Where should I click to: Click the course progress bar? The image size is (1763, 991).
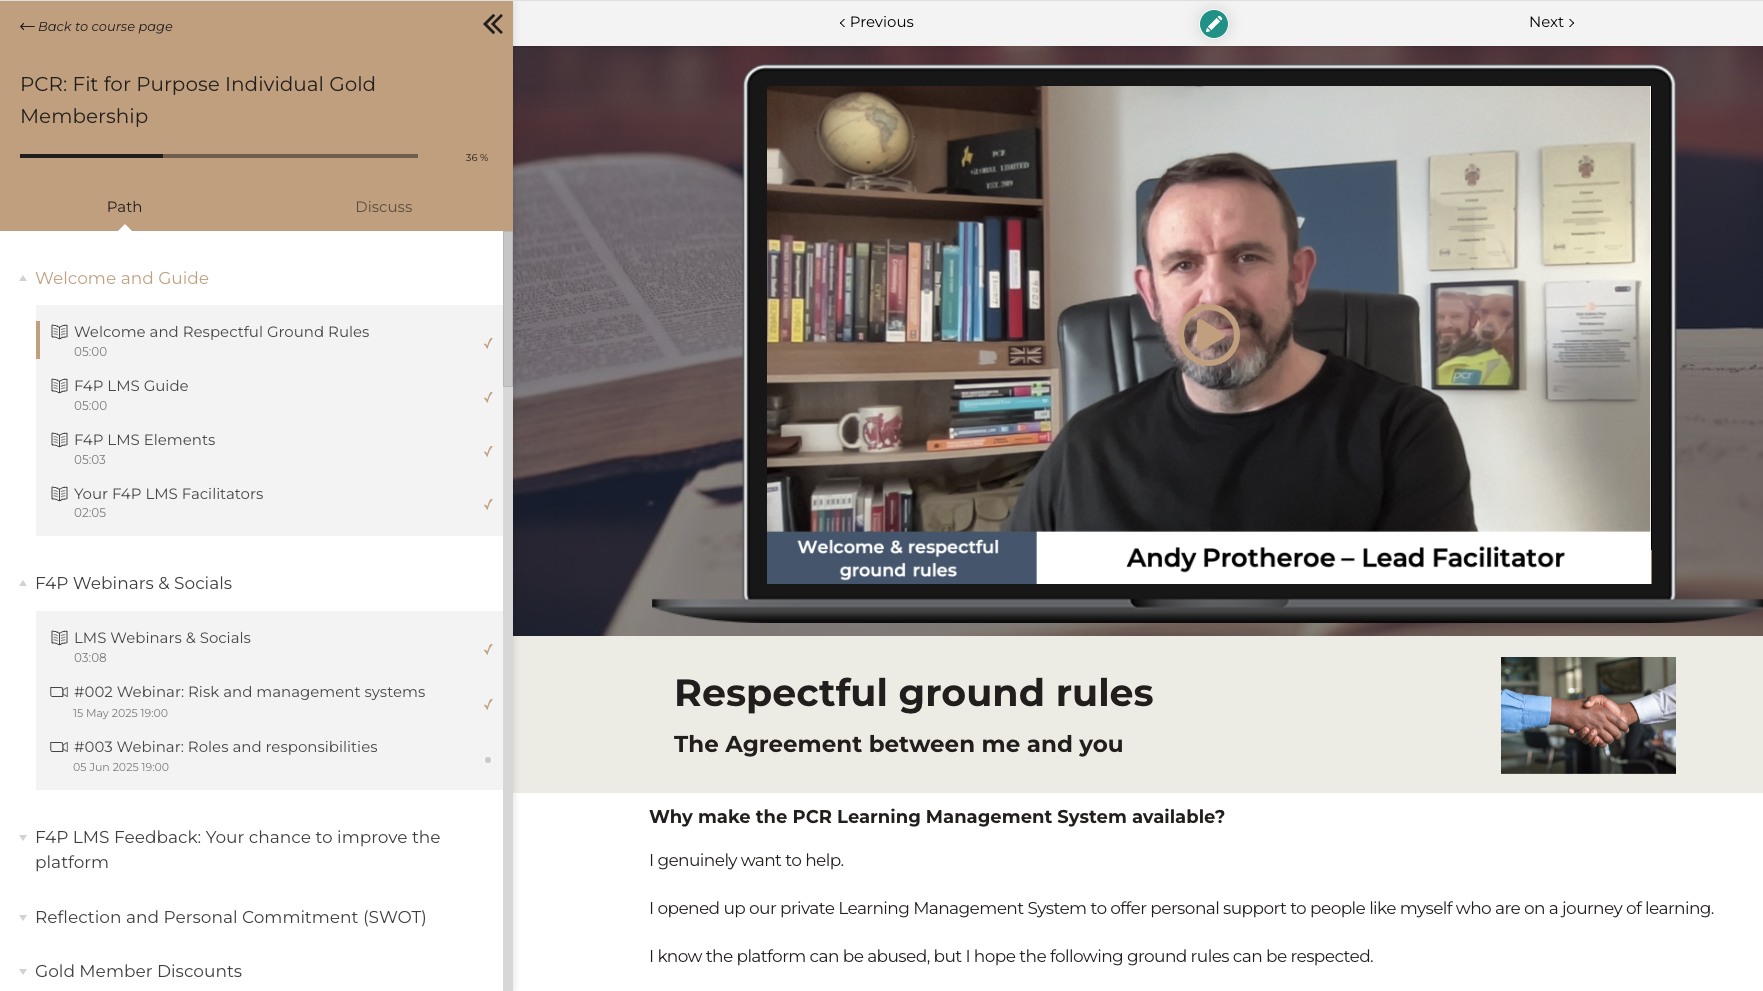218,156
